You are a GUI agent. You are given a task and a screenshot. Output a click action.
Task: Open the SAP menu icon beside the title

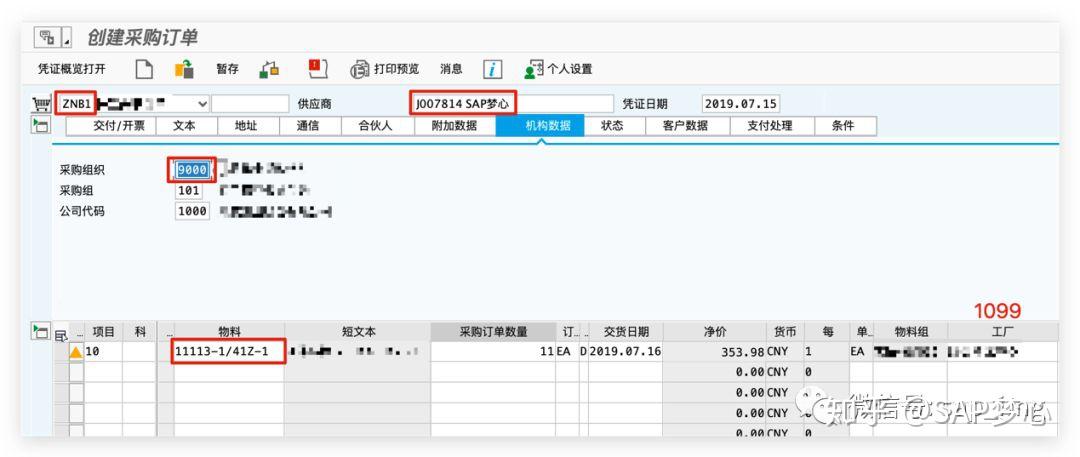[x=47, y=37]
